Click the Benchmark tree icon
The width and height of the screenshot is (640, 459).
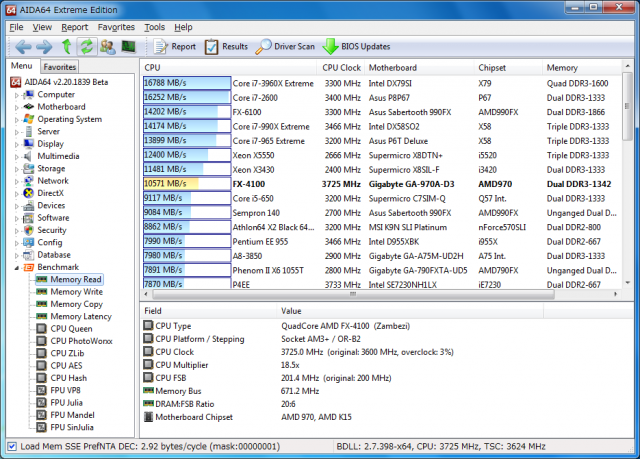coord(29,267)
